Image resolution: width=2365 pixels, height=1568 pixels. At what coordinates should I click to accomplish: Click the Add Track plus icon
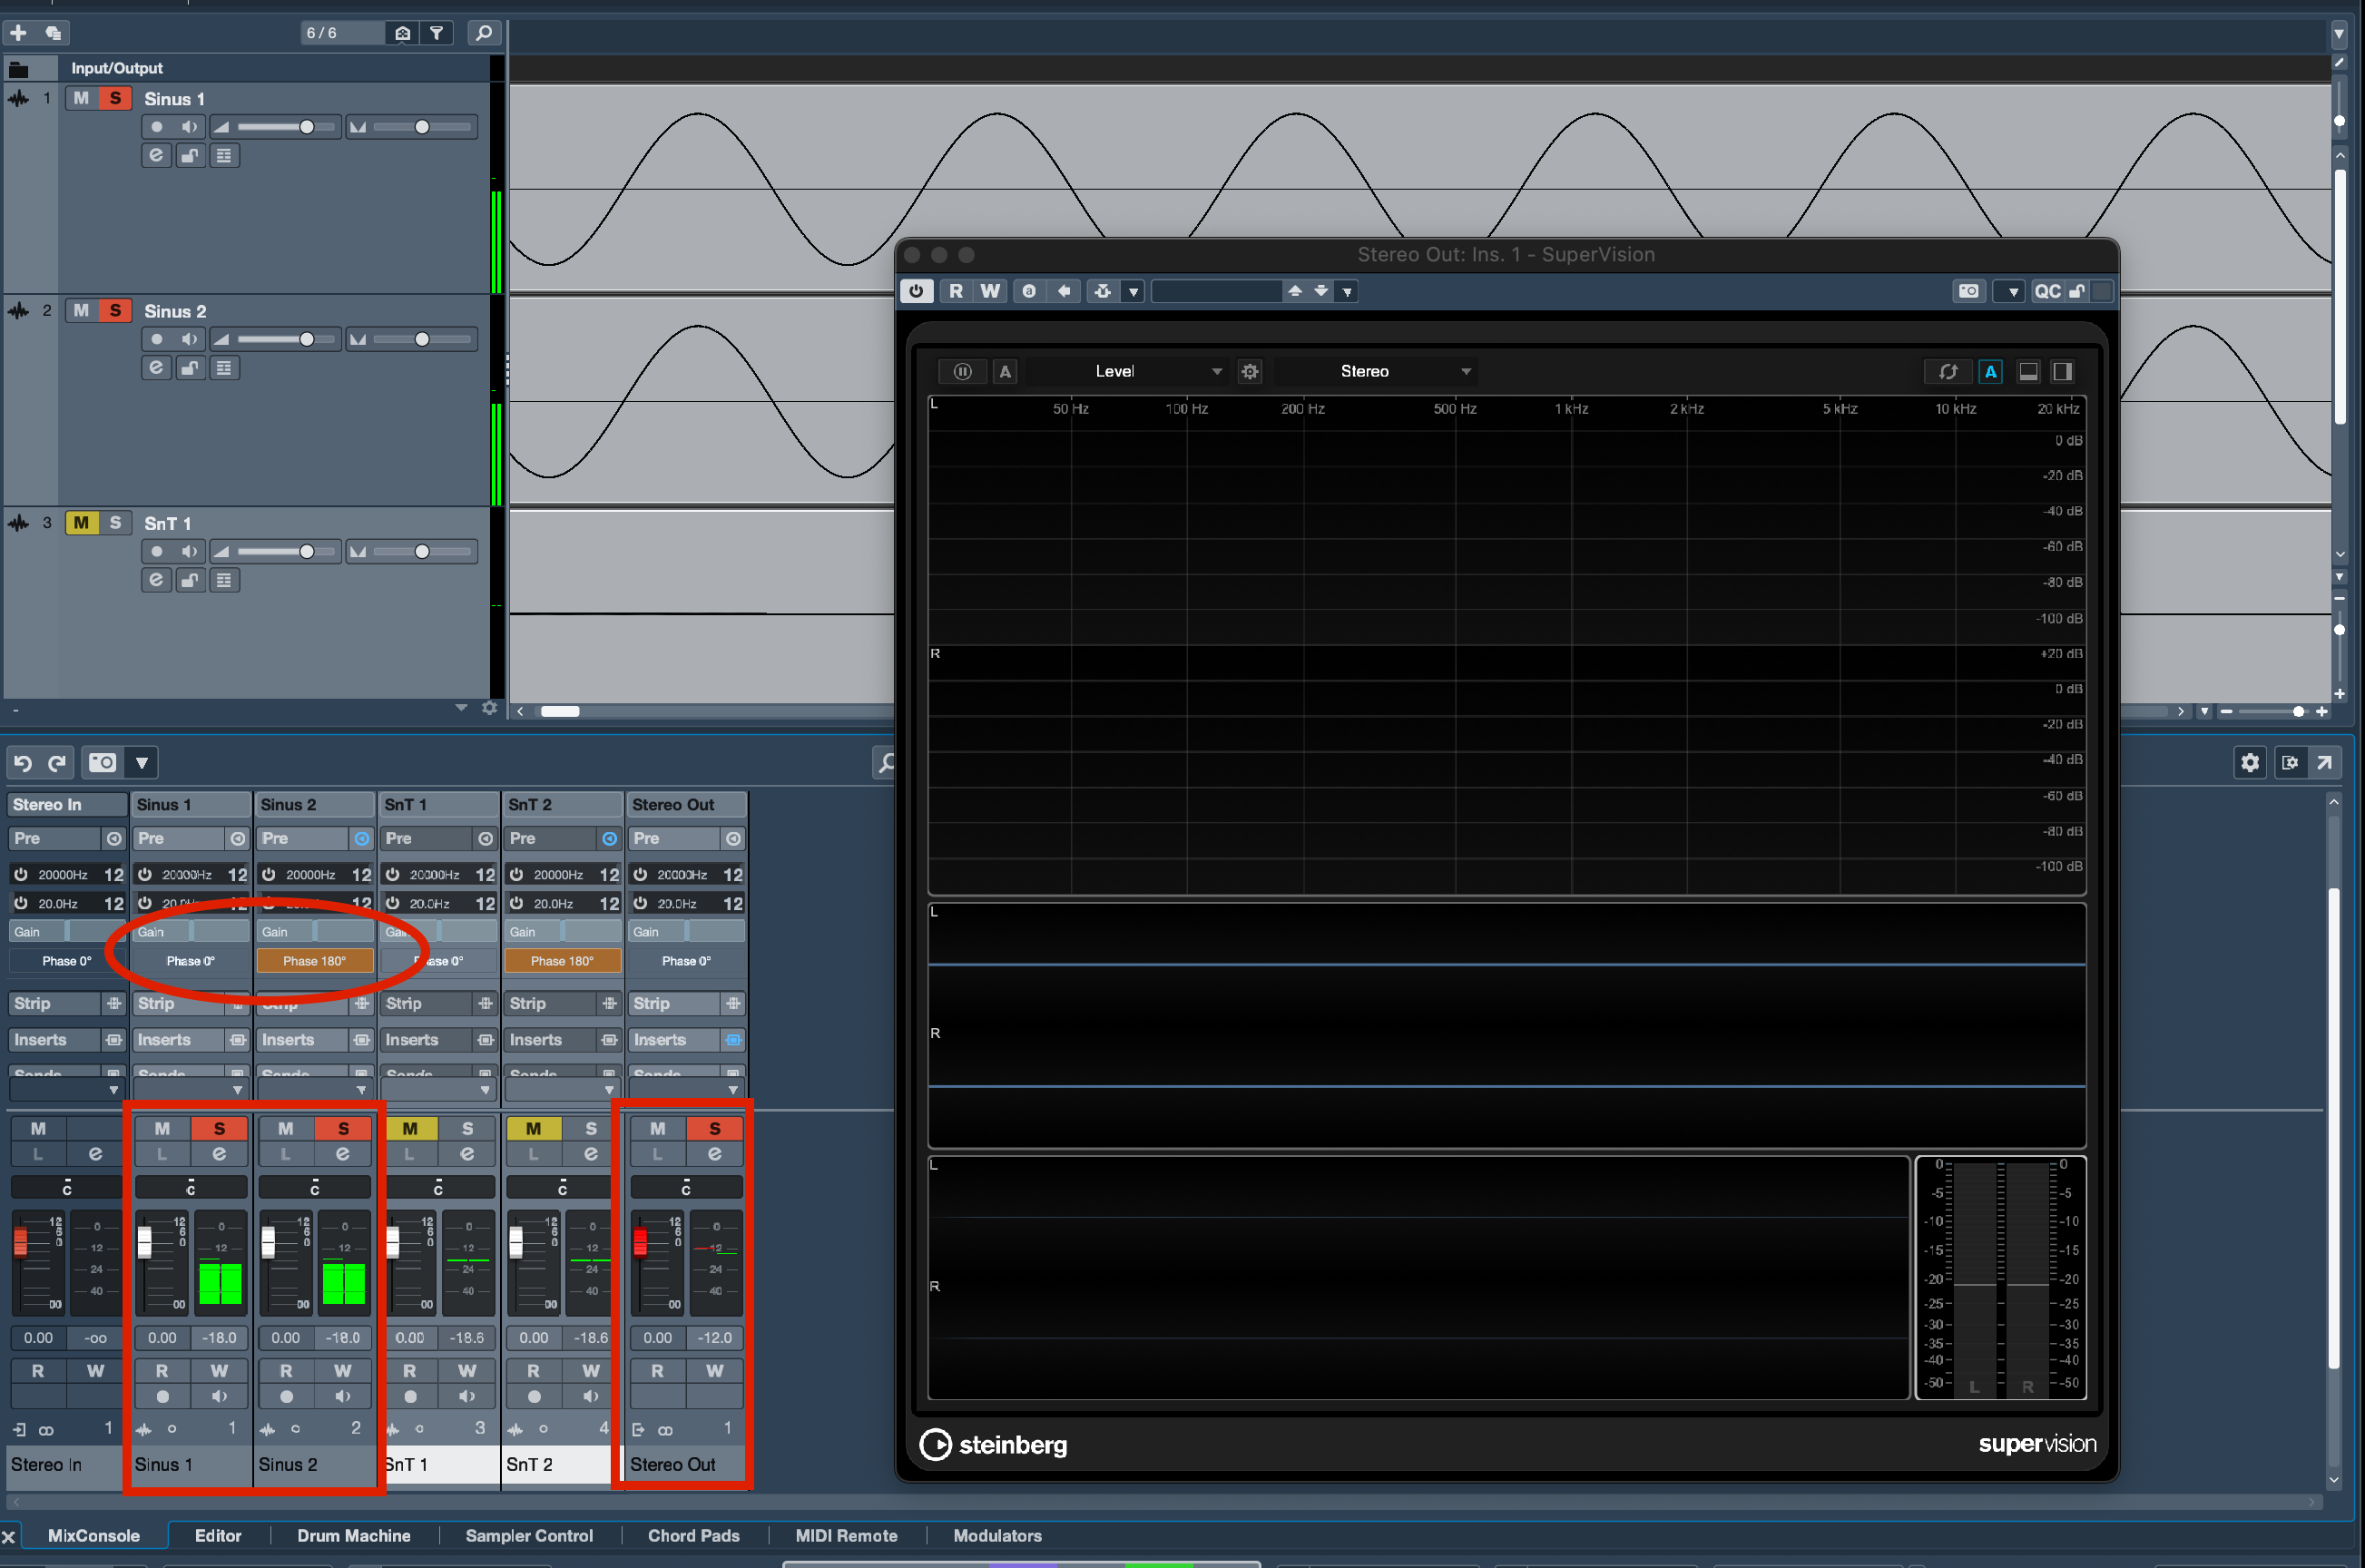(18, 33)
